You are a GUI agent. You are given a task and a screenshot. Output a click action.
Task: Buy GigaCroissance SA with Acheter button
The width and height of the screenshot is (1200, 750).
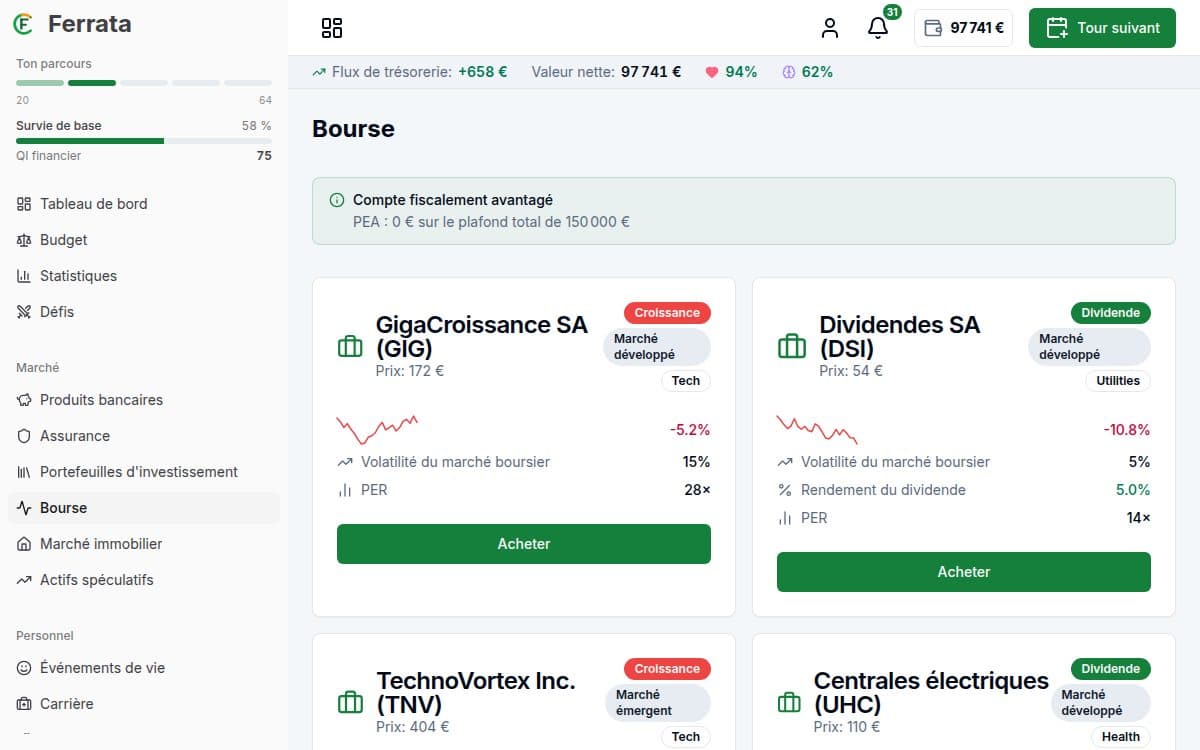click(x=524, y=544)
